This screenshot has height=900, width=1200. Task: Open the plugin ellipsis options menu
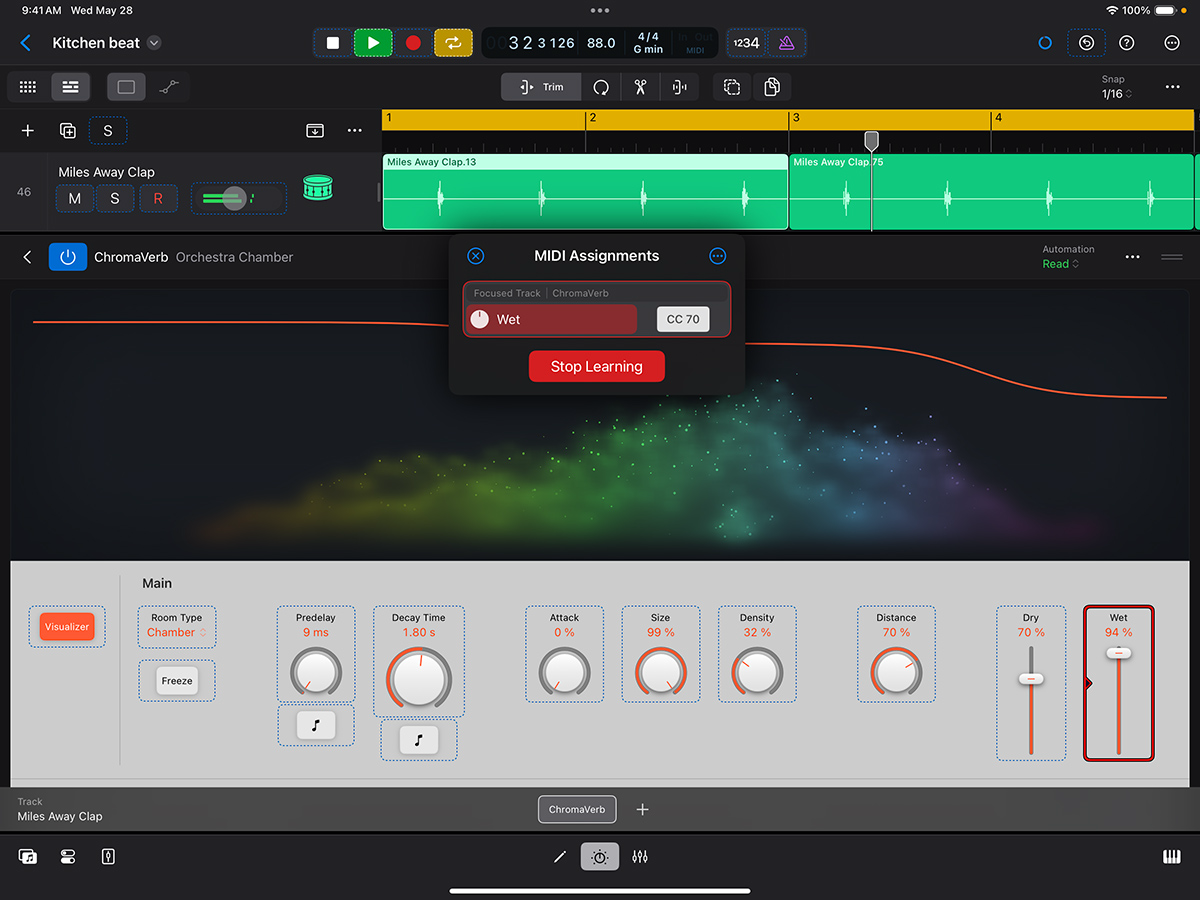click(x=1132, y=257)
